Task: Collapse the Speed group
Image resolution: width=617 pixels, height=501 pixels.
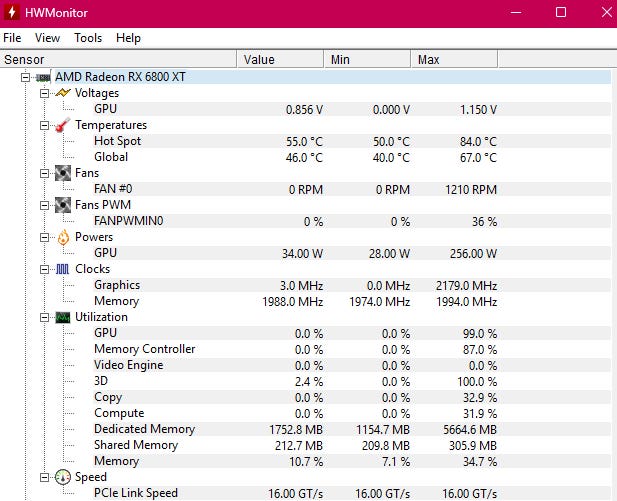Action: pos(44,477)
